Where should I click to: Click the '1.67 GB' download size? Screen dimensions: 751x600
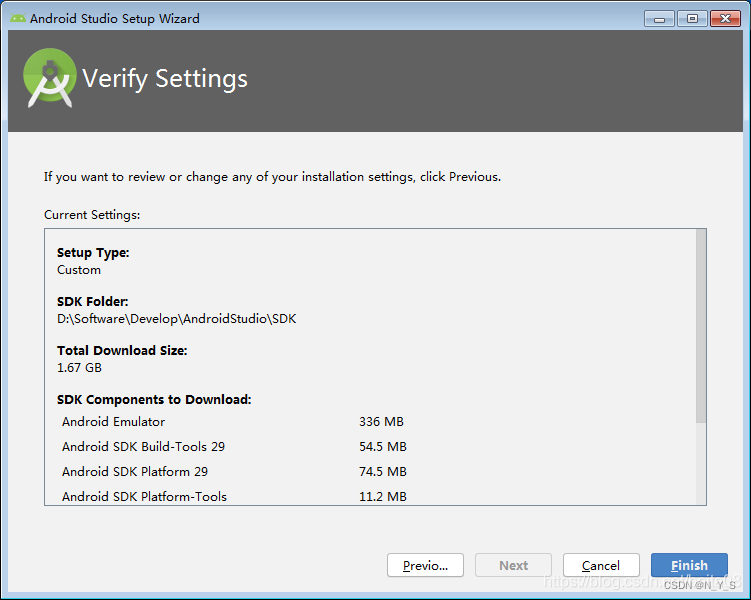[80, 368]
